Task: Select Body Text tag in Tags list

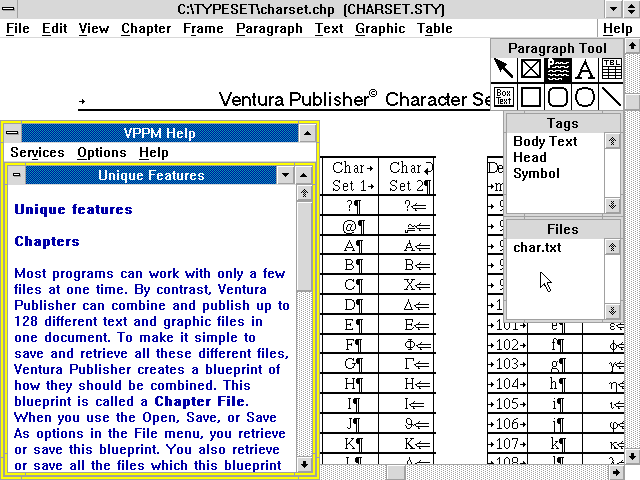Action: point(545,141)
